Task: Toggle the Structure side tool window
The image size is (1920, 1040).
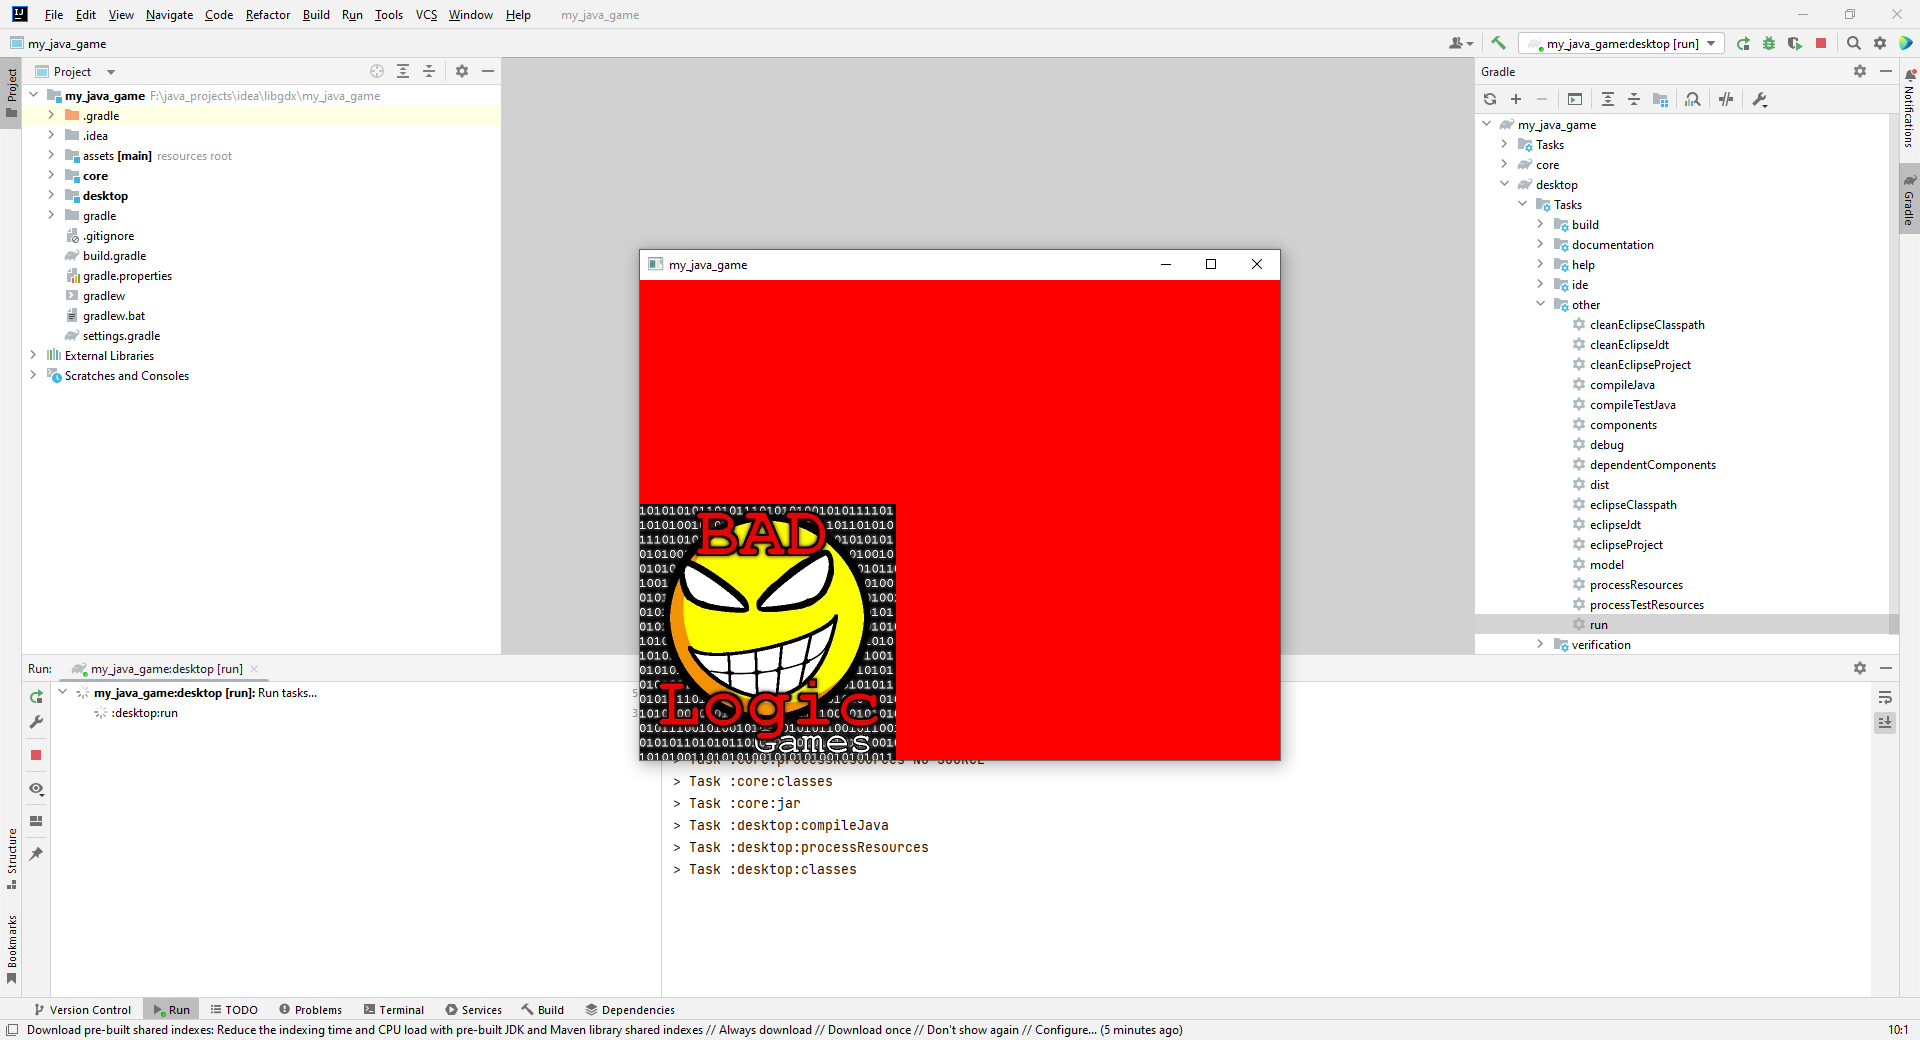Action: point(11,858)
